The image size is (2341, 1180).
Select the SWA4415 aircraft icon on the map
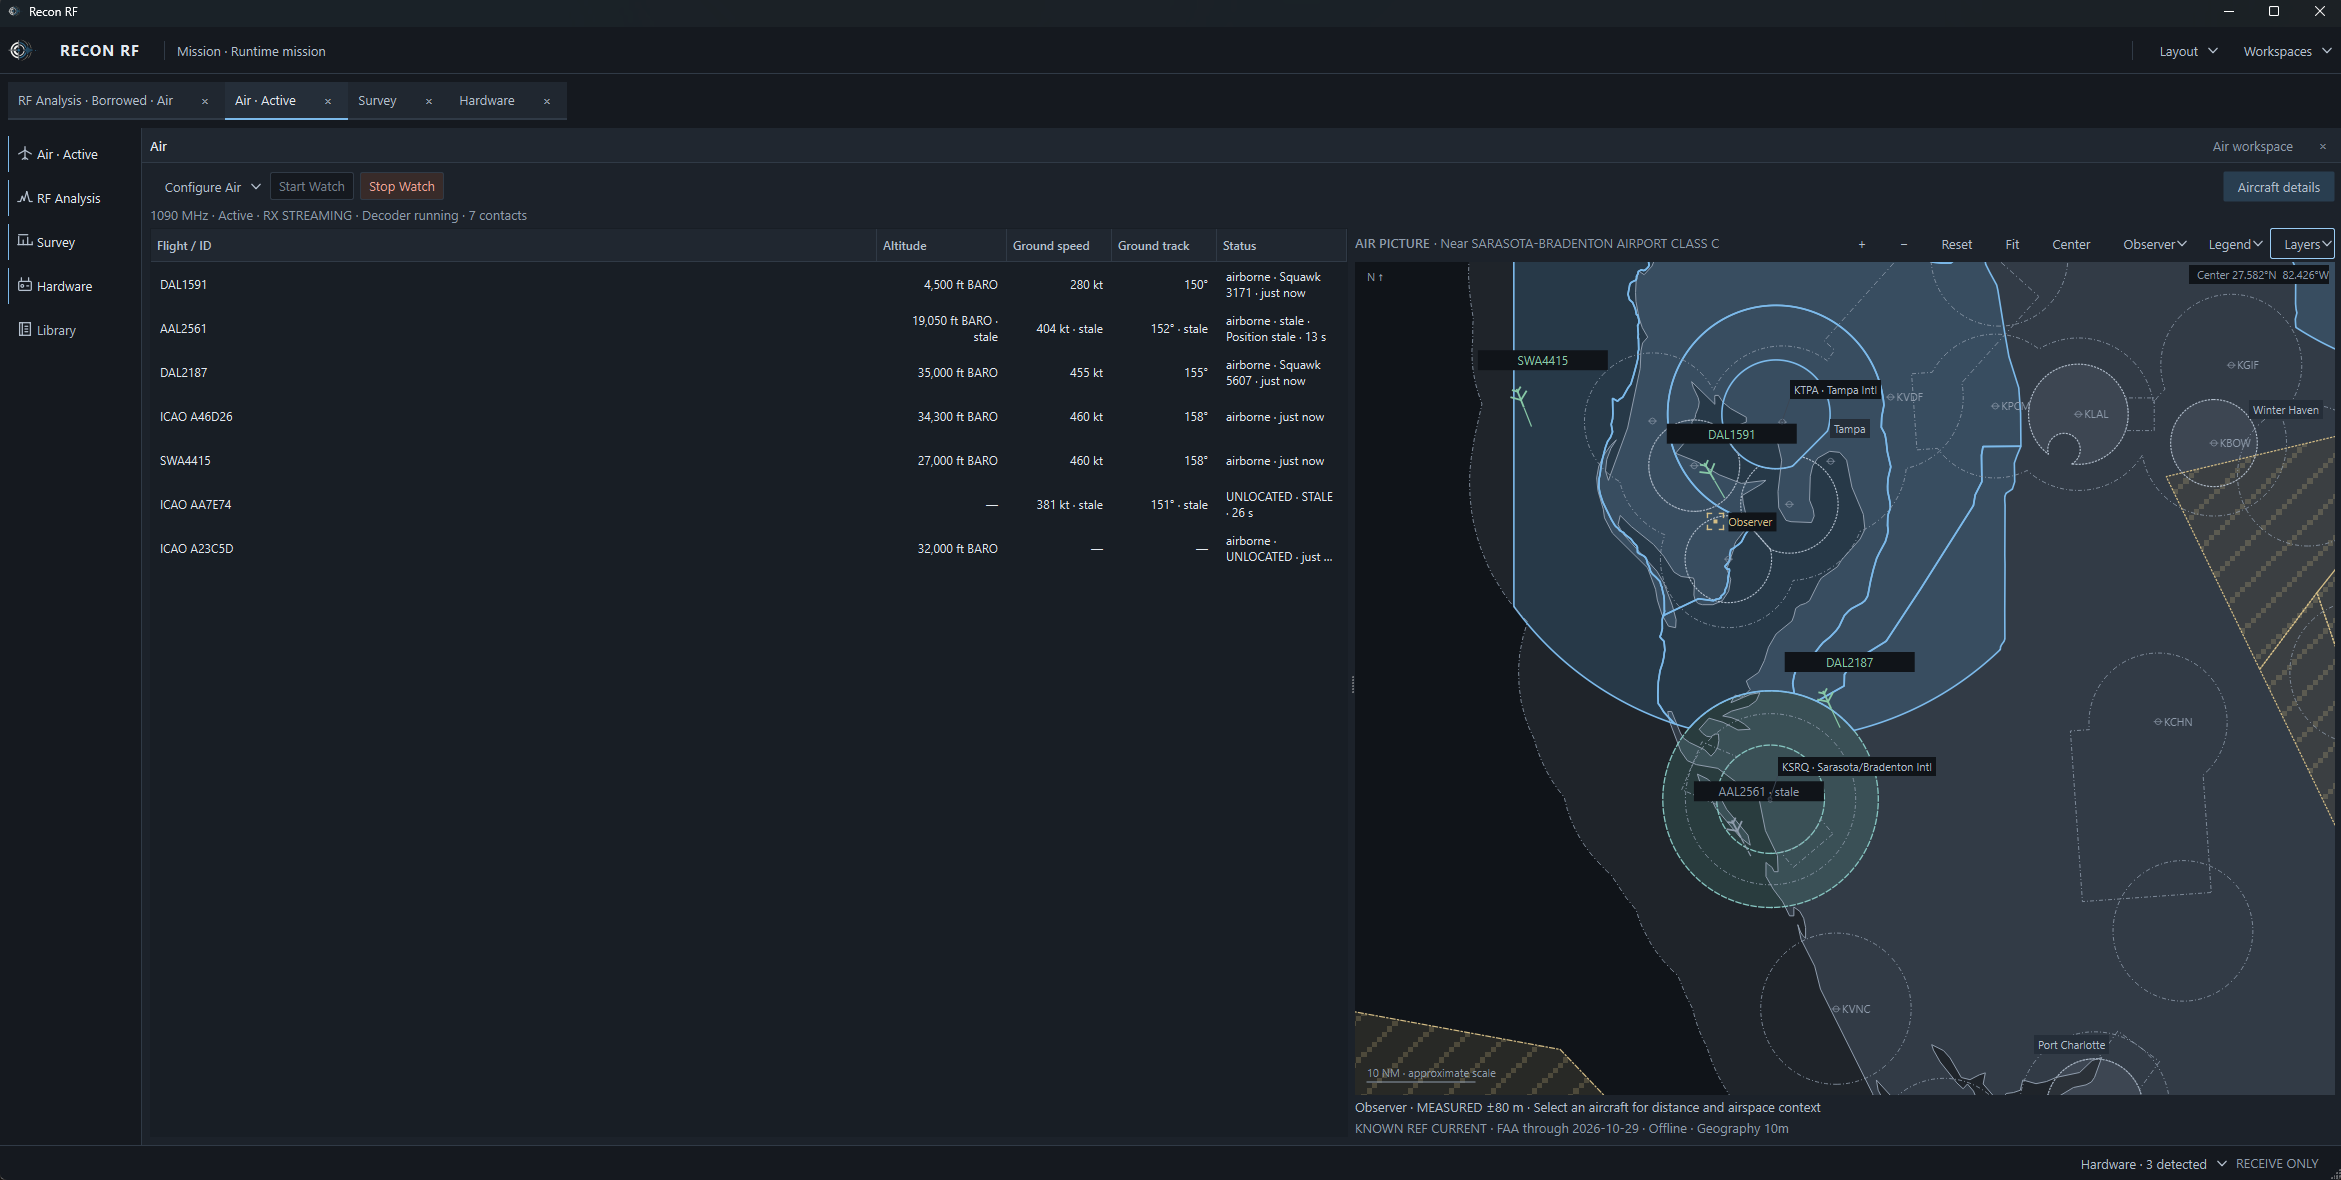tap(1521, 399)
